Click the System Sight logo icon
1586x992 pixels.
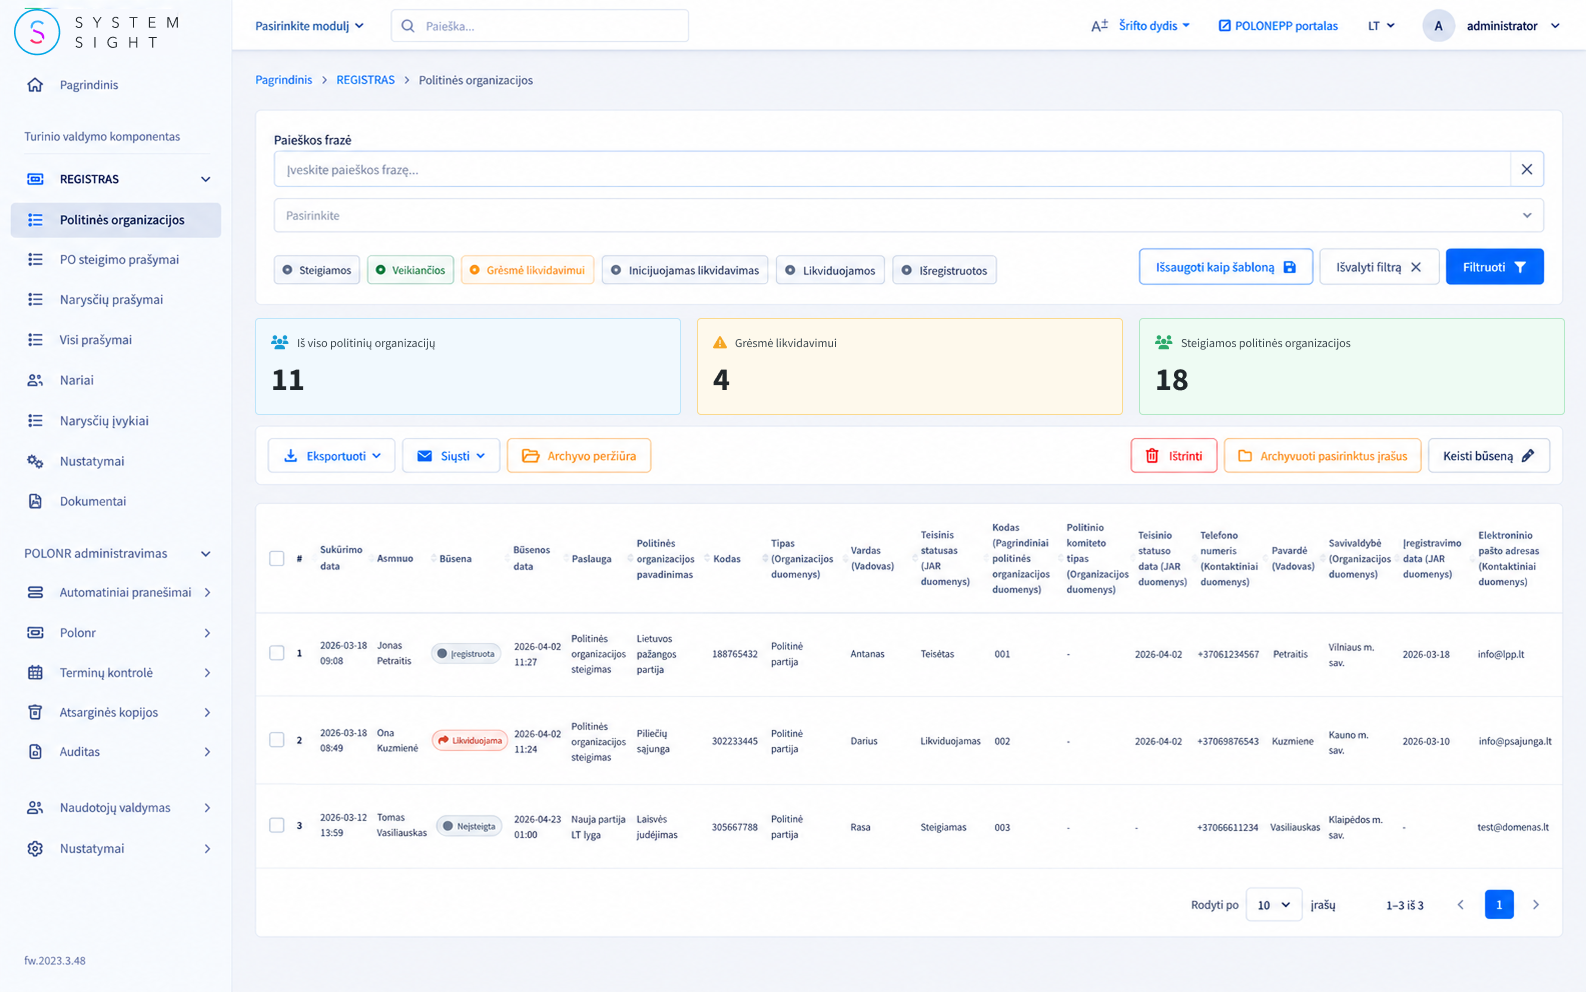tap(37, 31)
